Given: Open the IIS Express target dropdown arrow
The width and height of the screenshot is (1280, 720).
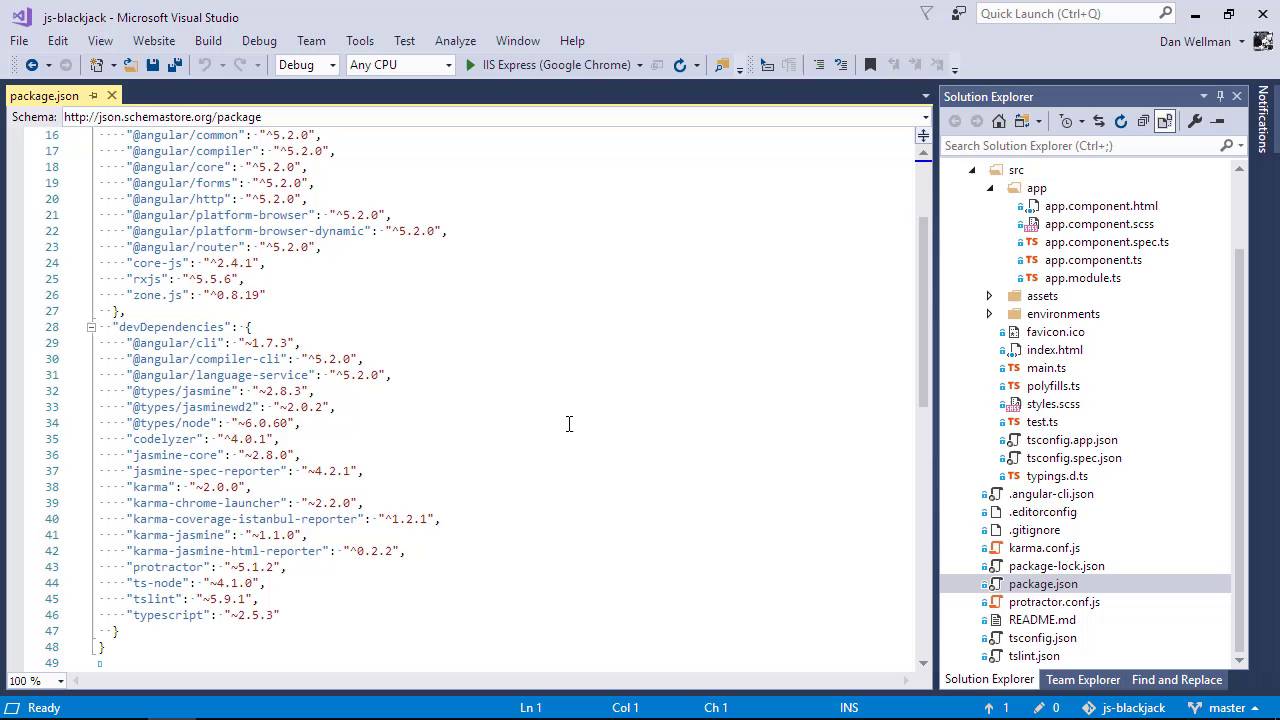Looking at the screenshot, I should [x=640, y=65].
